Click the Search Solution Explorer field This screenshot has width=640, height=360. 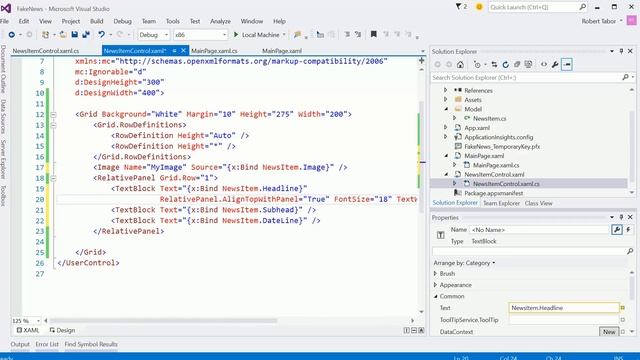(x=526, y=77)
